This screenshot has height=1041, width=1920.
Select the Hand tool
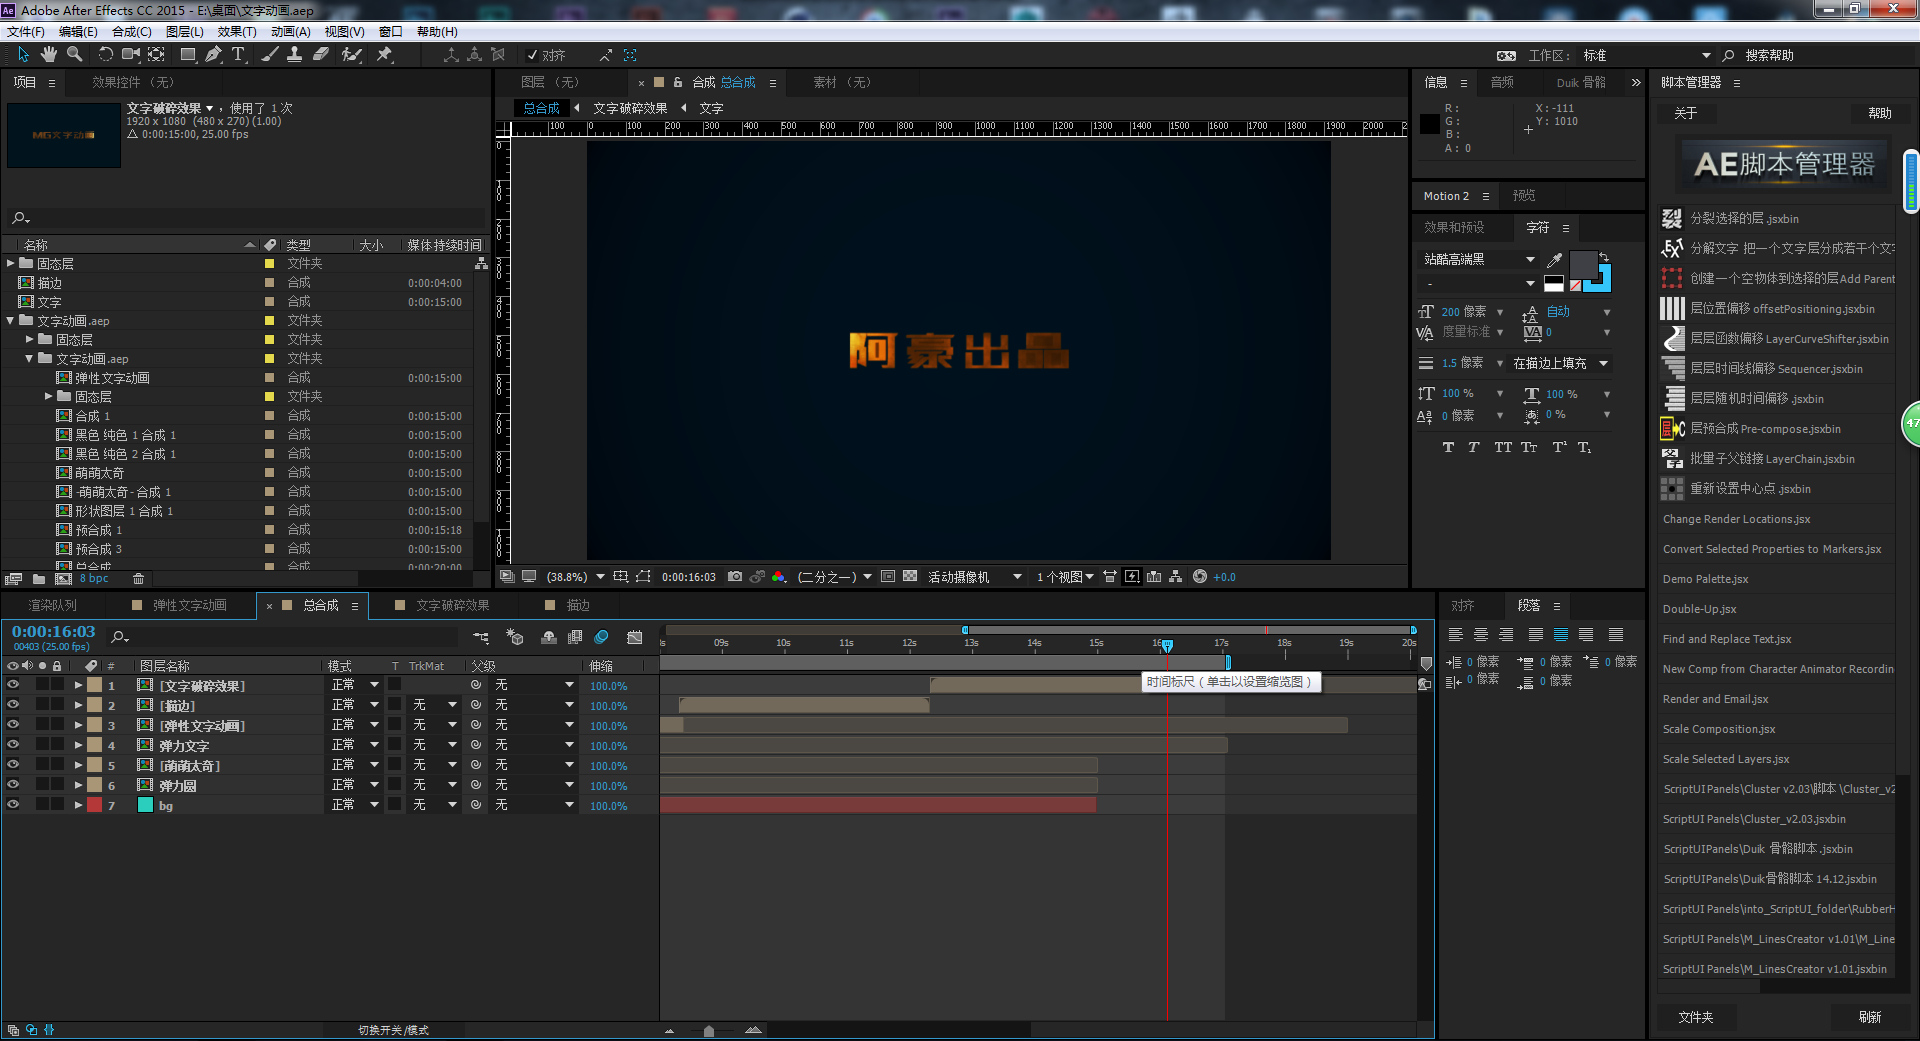coord(48,55)
